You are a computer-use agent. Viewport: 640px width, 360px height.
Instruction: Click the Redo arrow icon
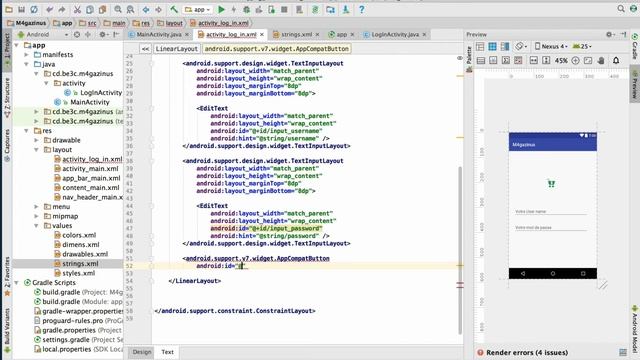[x=62, y=9]
